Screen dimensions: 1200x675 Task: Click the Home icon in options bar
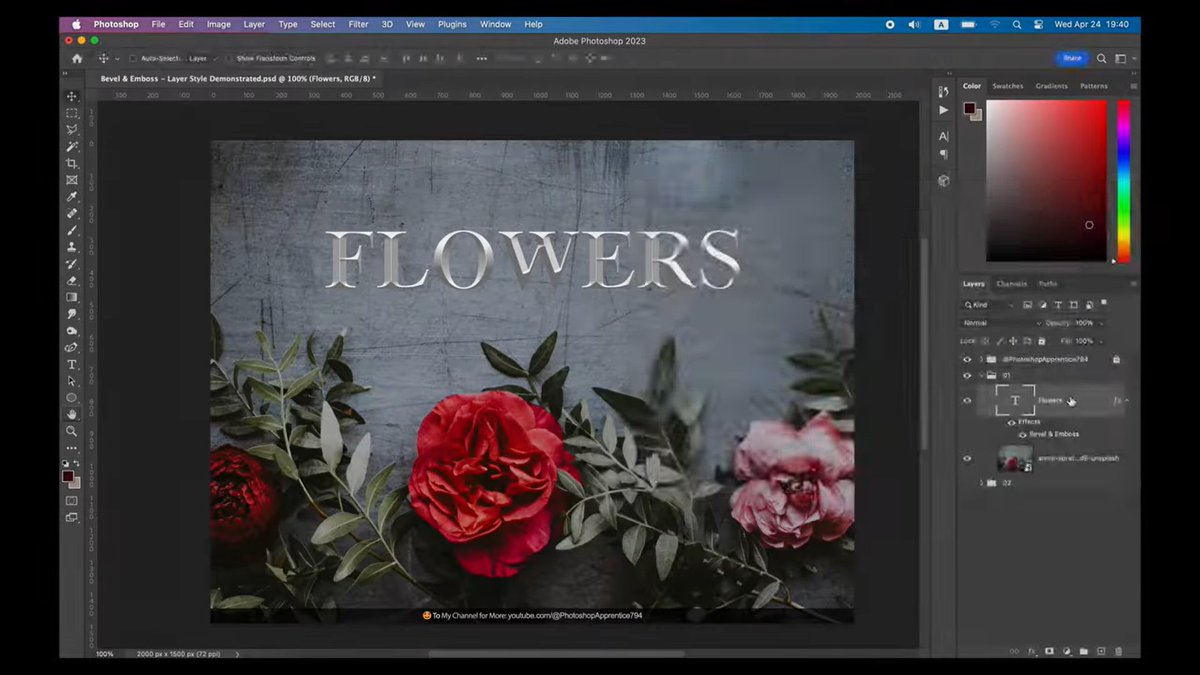(x=77, y=59)
